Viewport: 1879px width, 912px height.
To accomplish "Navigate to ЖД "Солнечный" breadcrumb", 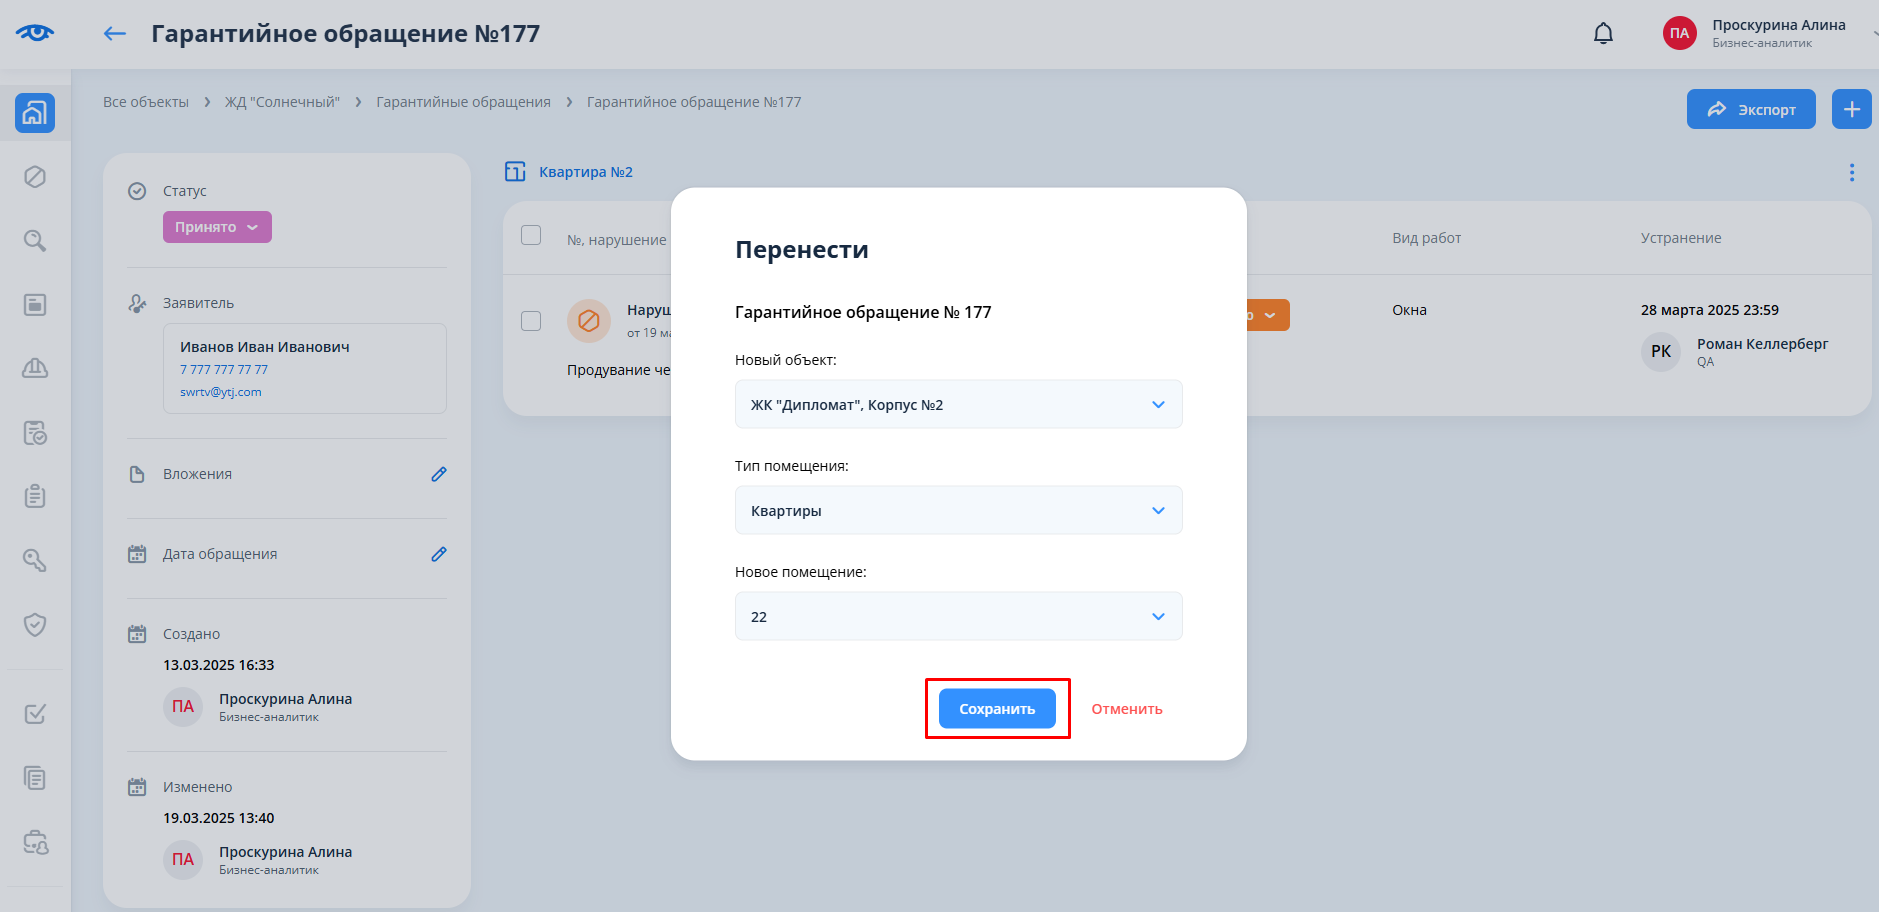I will tap(282, 102).
